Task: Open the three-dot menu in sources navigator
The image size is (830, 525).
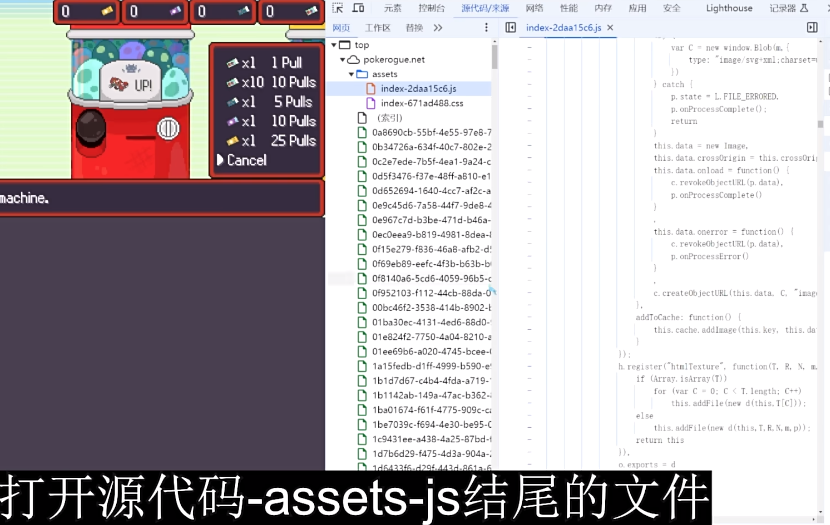Action: [x=486, y=28]
